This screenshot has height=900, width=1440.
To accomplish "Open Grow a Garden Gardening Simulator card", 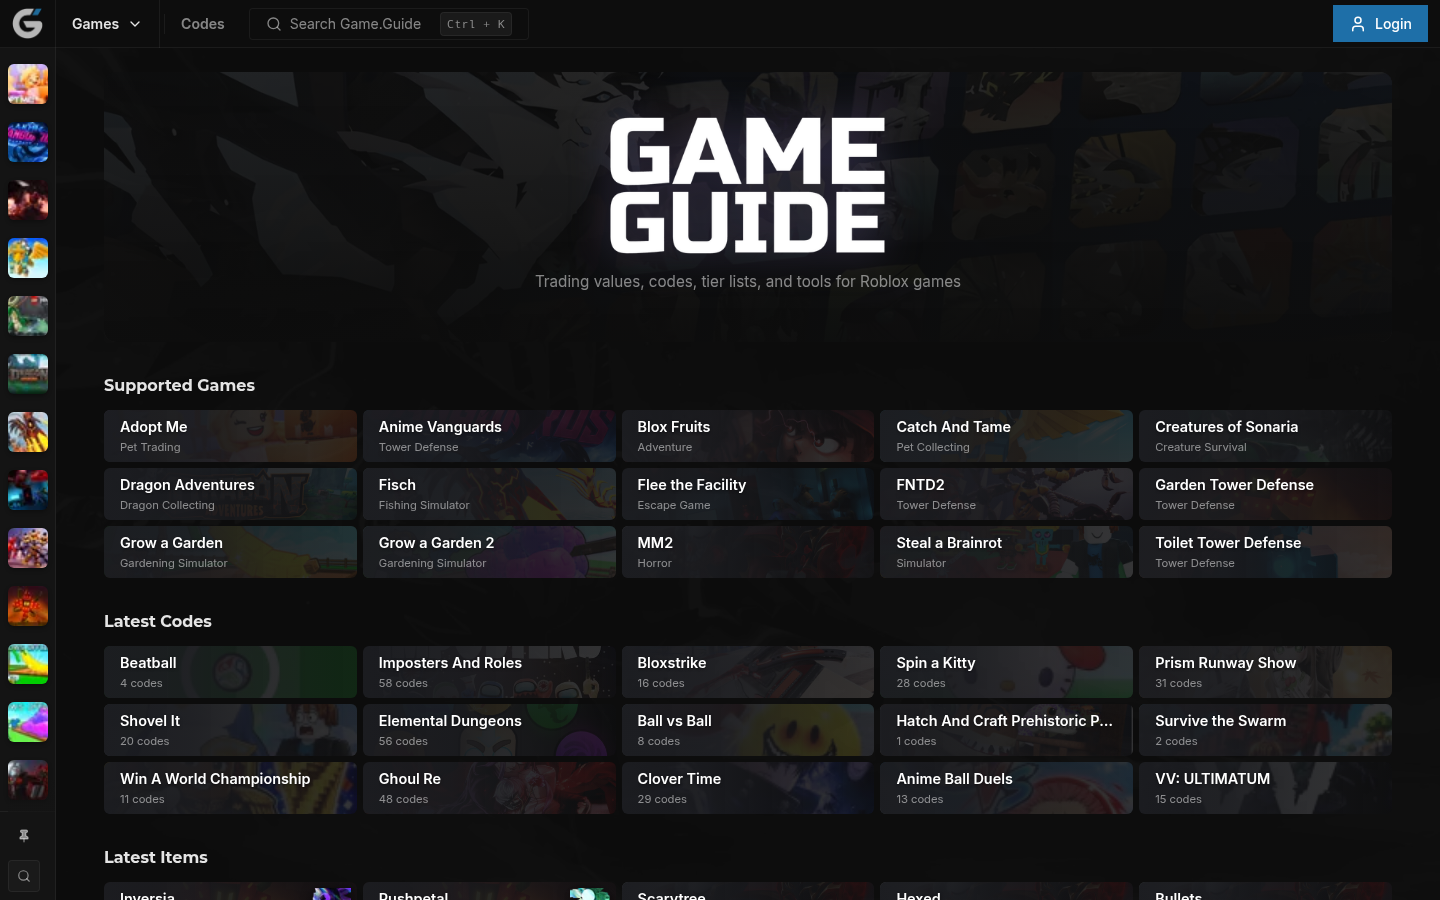I will [230, 552].
